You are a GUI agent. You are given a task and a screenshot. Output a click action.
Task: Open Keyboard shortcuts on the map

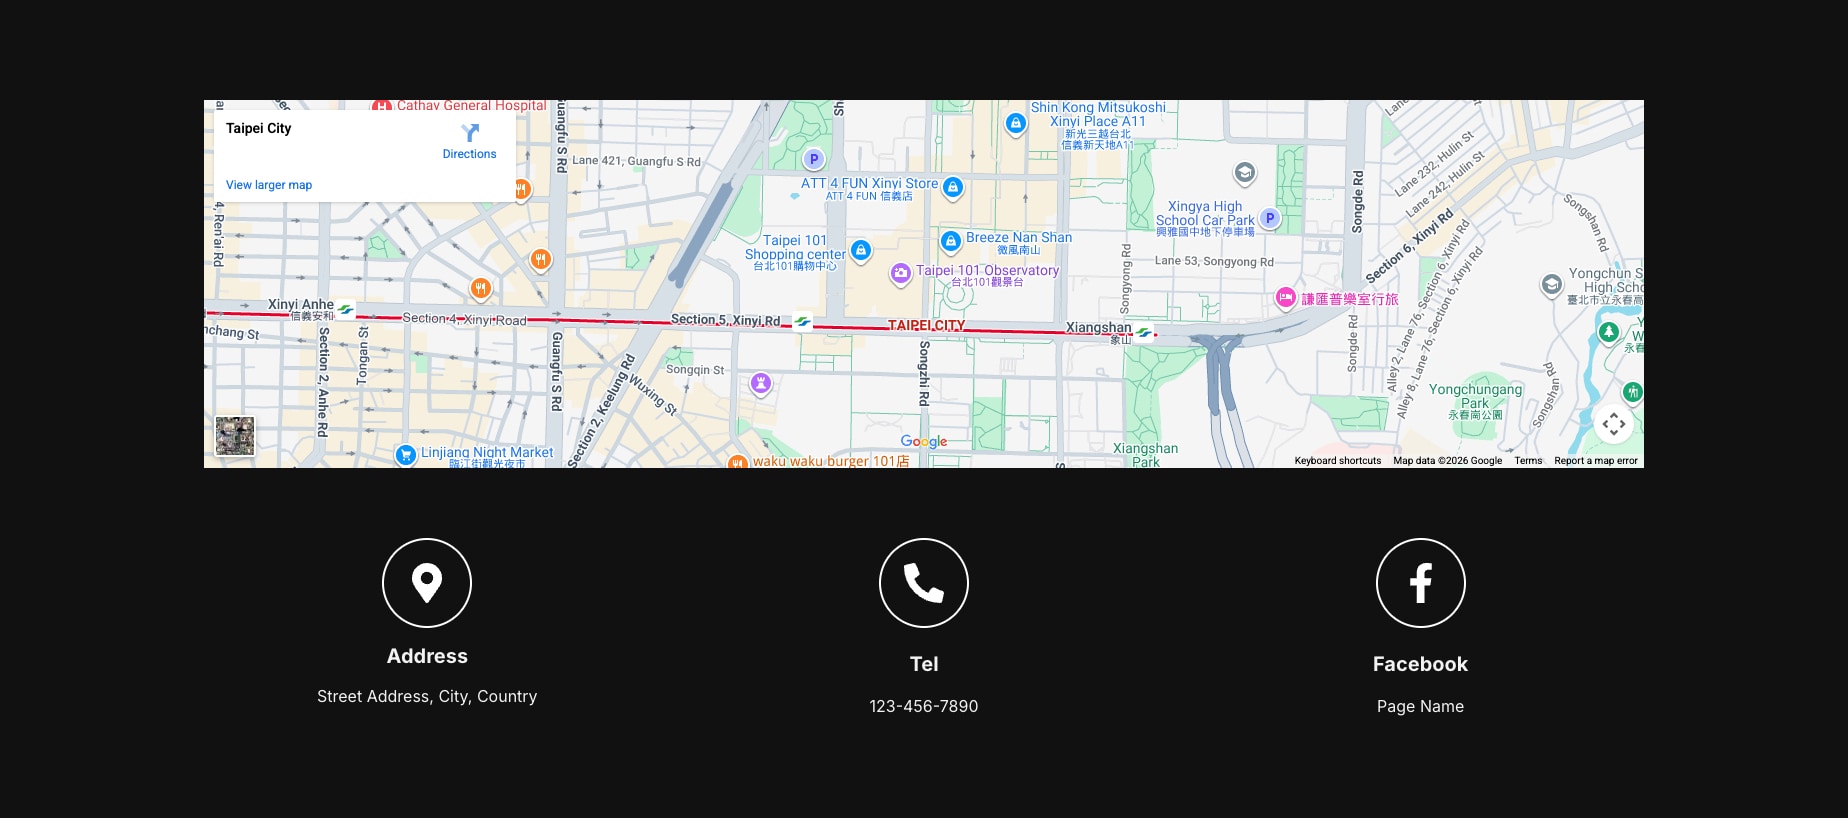[1337, 461]
